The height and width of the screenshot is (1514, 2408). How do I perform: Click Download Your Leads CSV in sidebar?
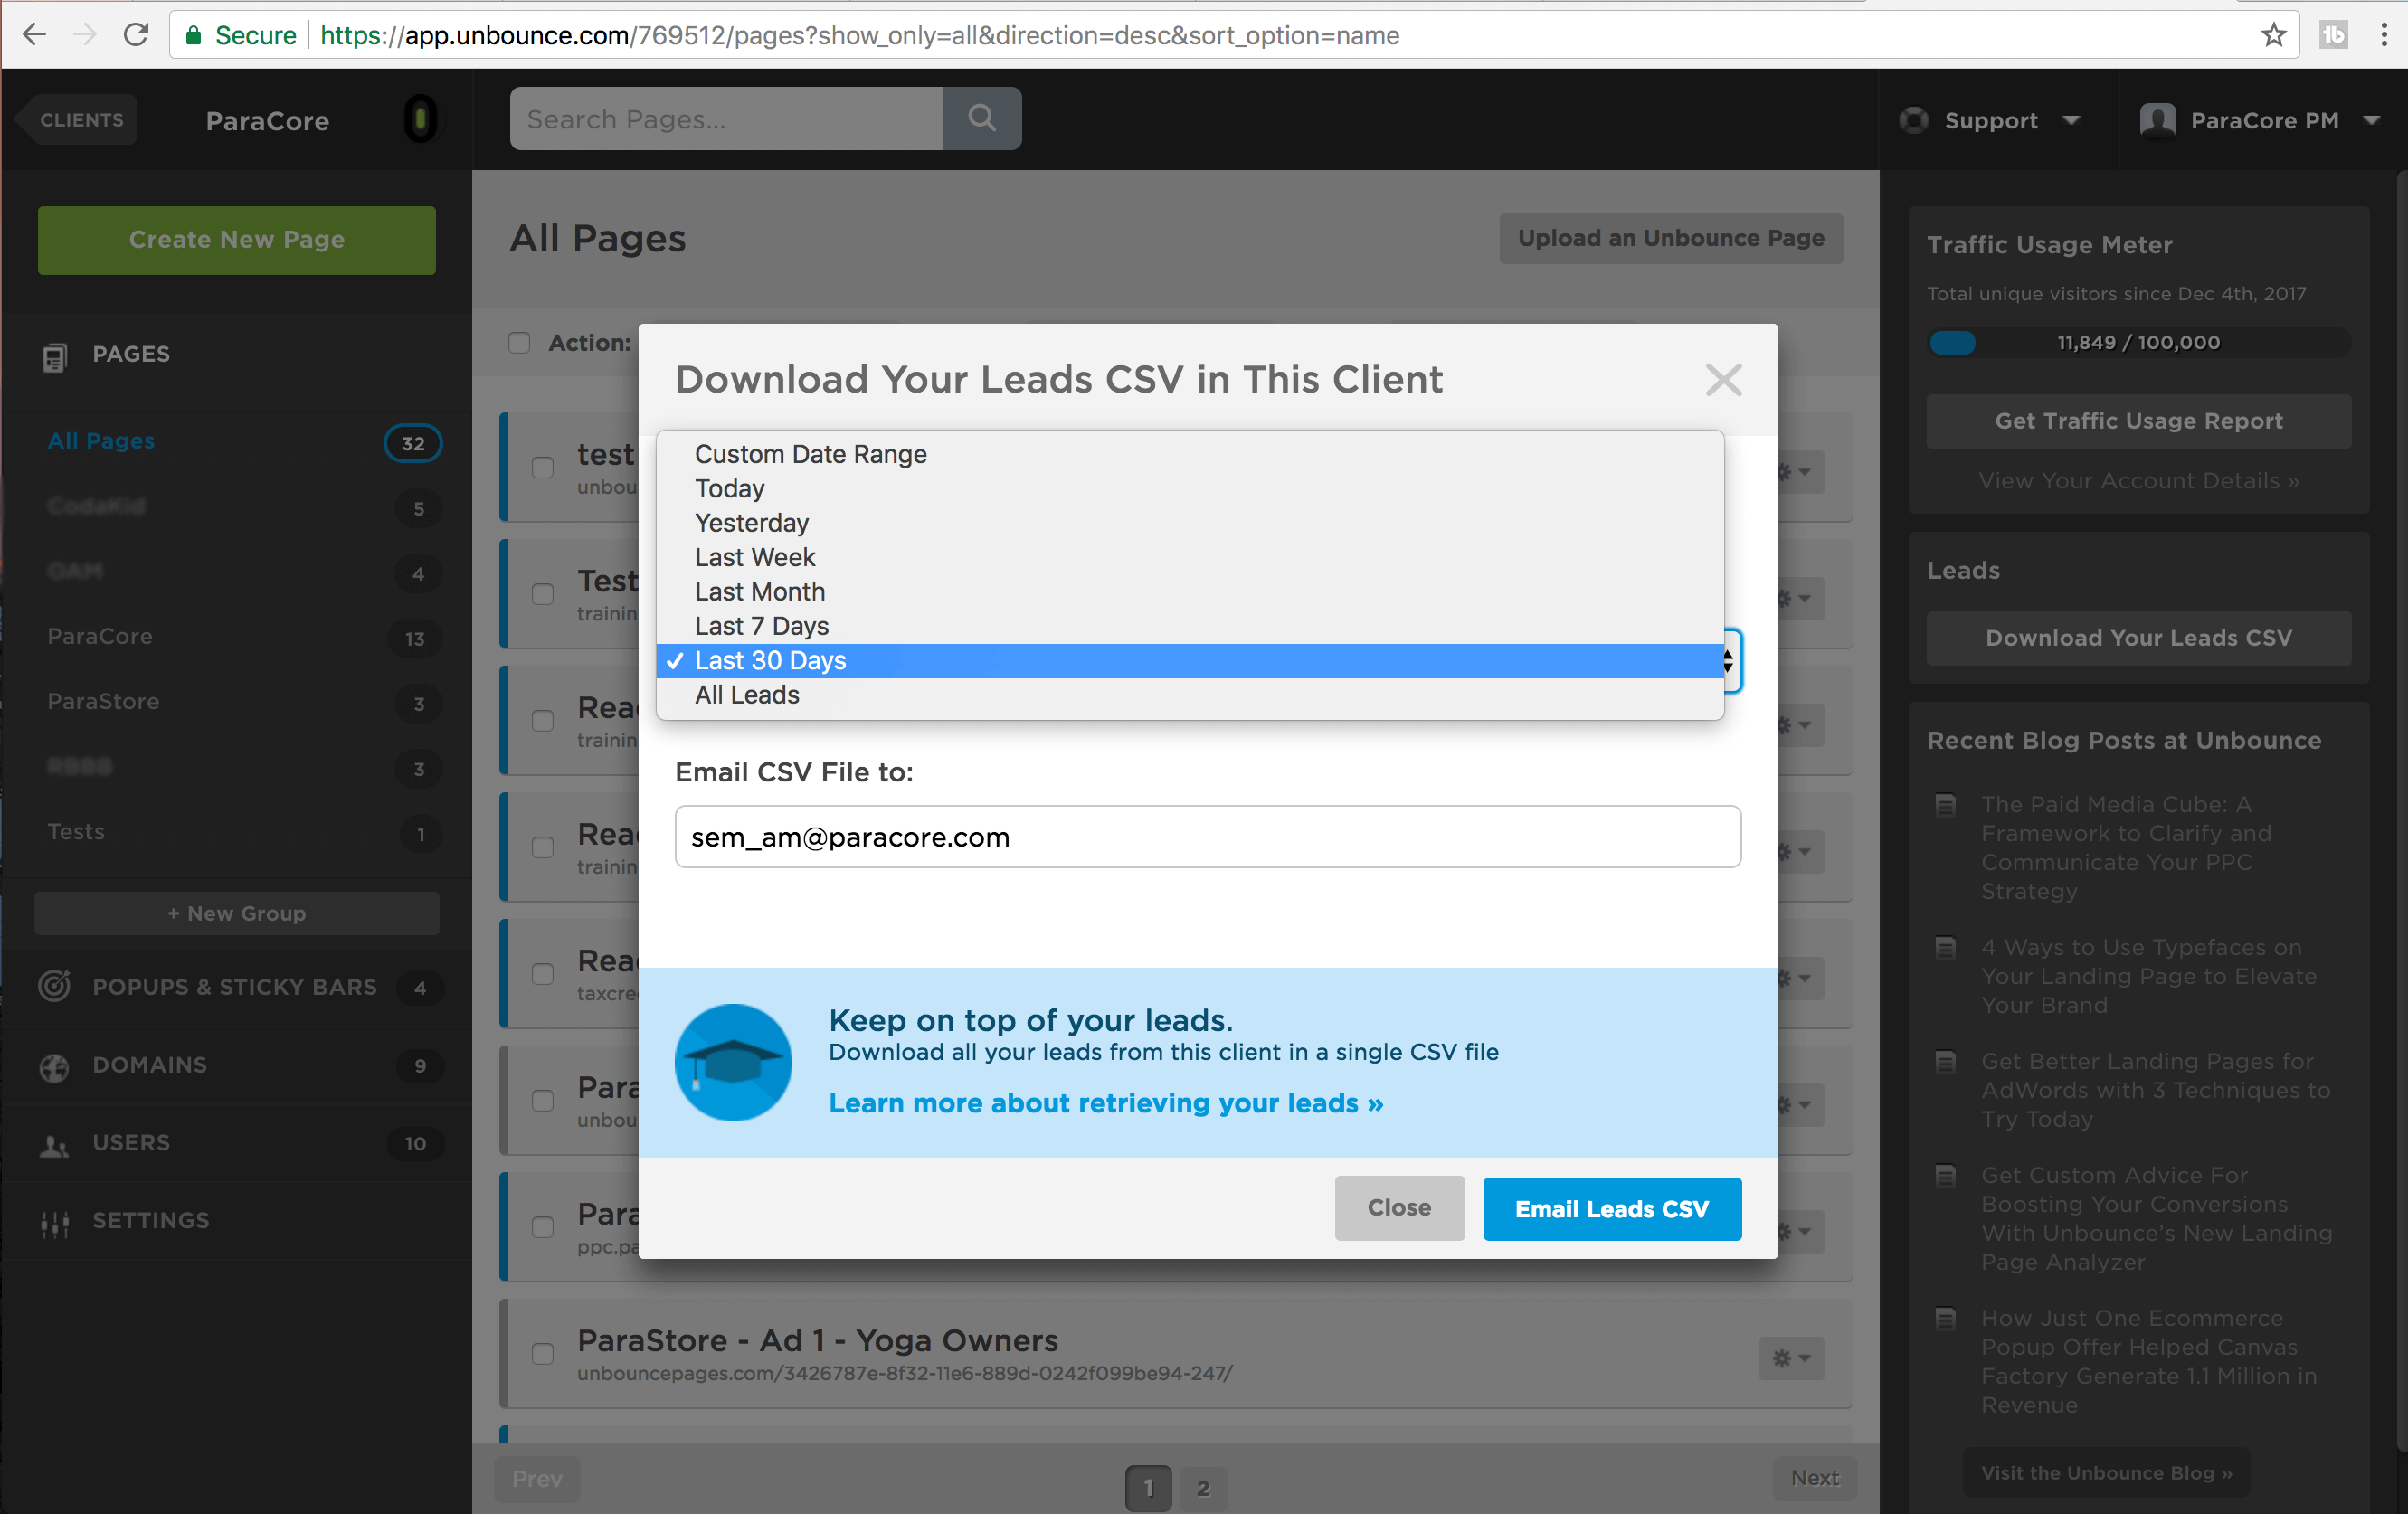tap(2139, 638)
